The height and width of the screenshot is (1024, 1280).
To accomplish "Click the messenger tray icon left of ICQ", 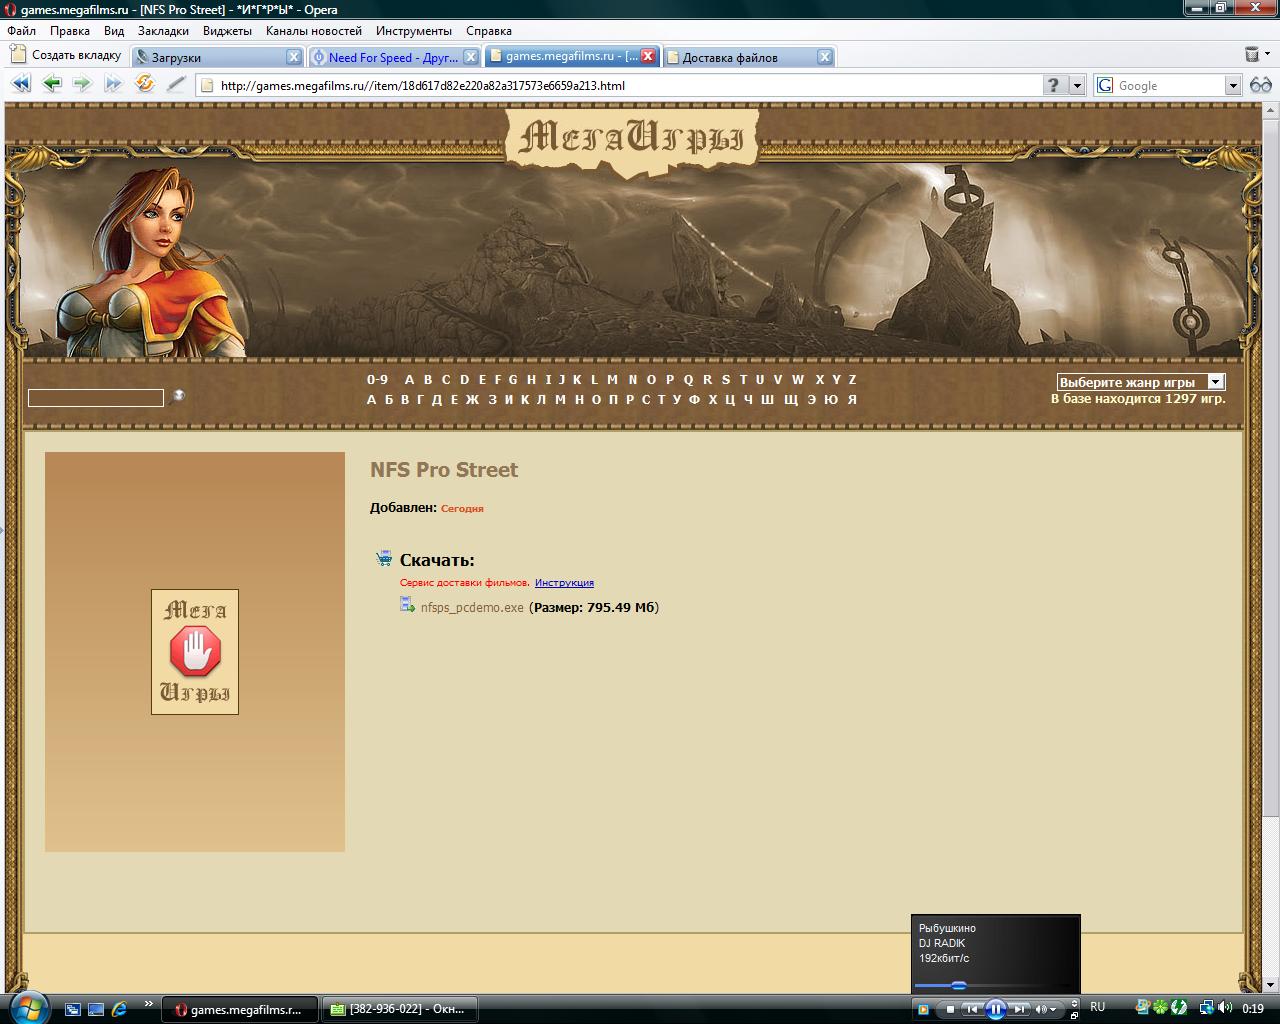I will tap(1142, 1008).
